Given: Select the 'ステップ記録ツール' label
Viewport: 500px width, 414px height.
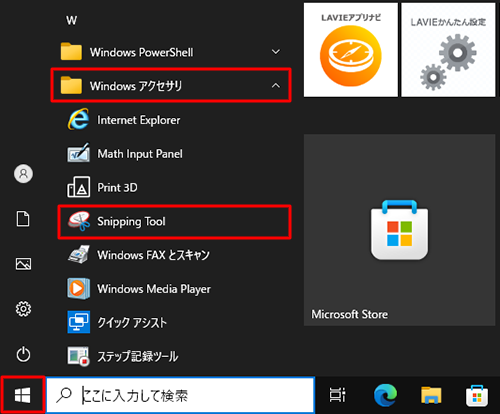Looking at the screenshot, I should (x=138, y=356).
